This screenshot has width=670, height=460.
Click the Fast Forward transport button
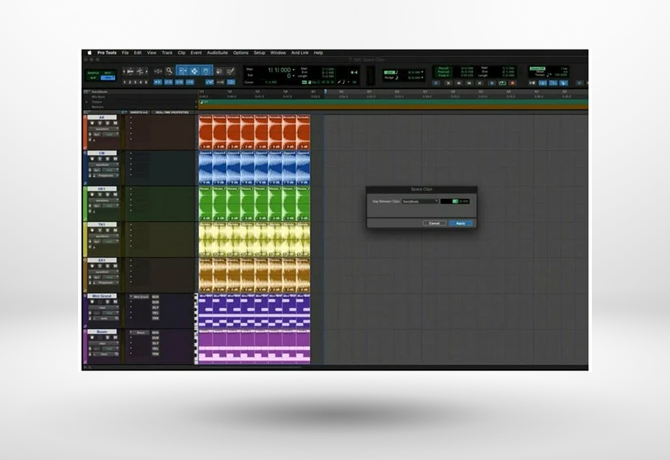(469, 83)
